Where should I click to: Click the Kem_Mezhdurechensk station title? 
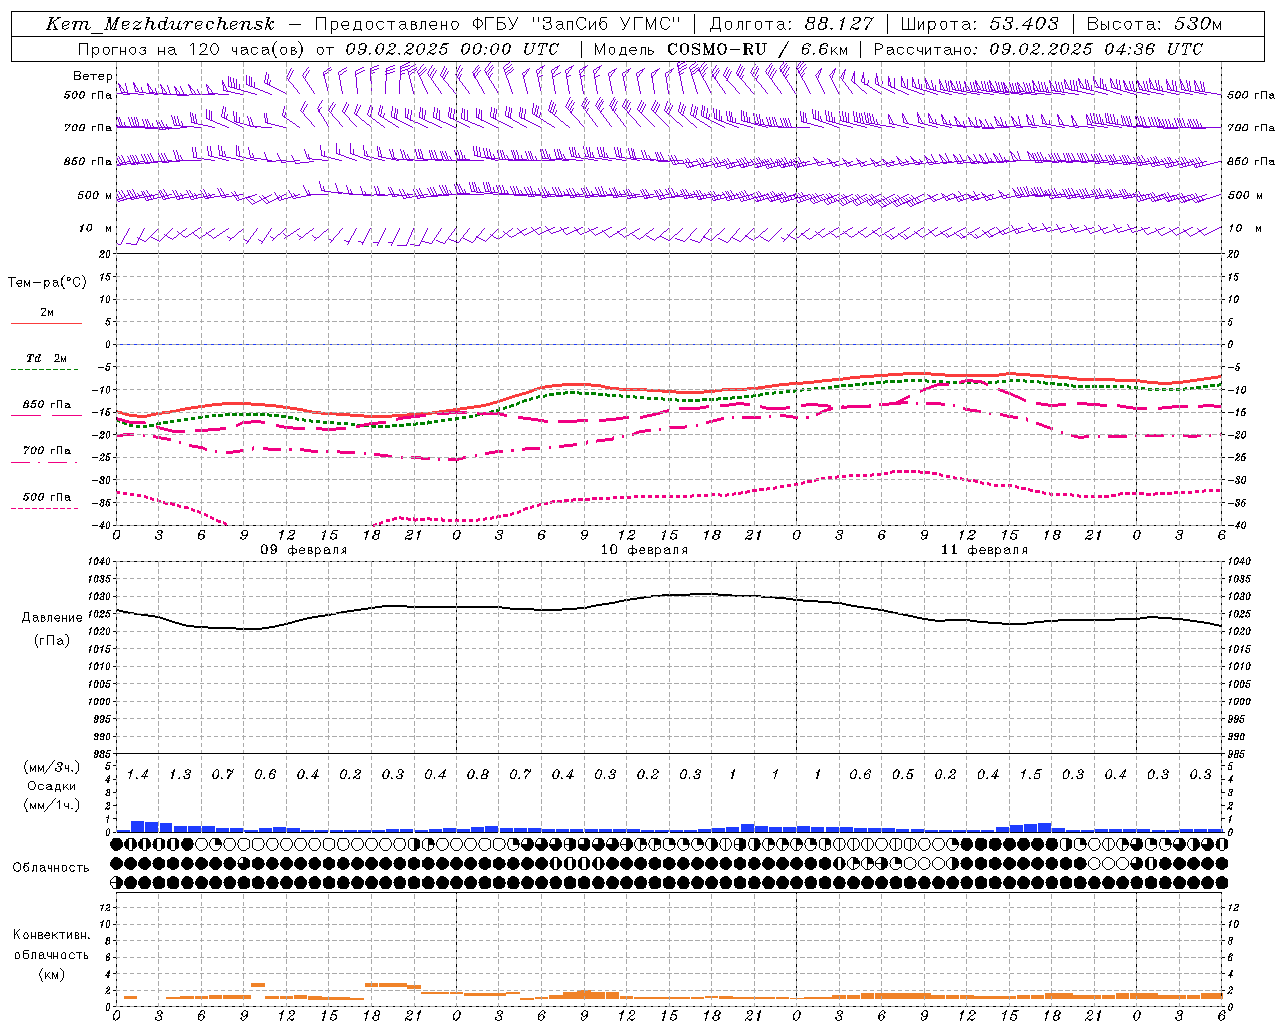(160, 24)
